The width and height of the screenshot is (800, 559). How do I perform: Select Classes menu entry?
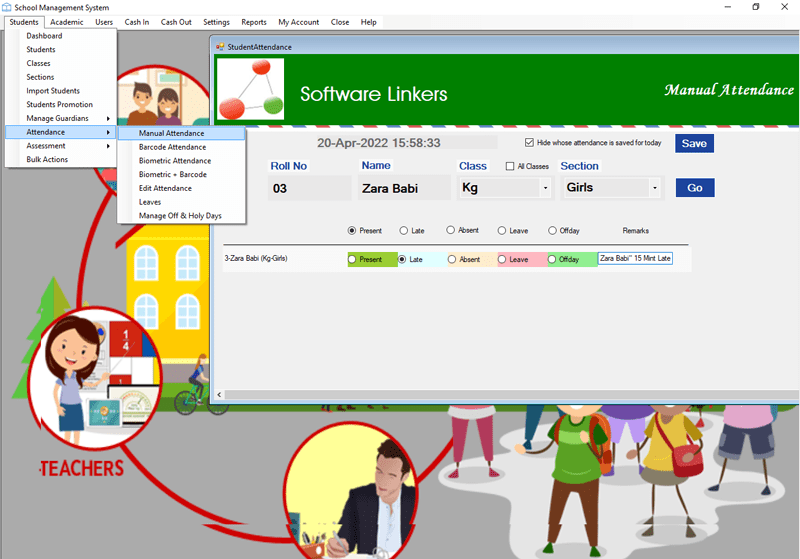61,63
